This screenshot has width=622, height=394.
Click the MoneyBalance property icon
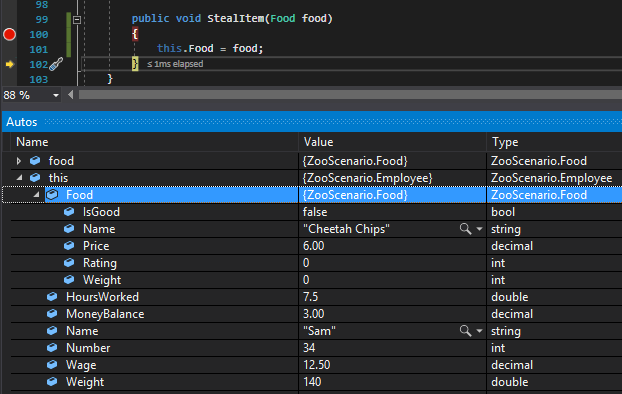pyautogui.click(x=52, y=314)
